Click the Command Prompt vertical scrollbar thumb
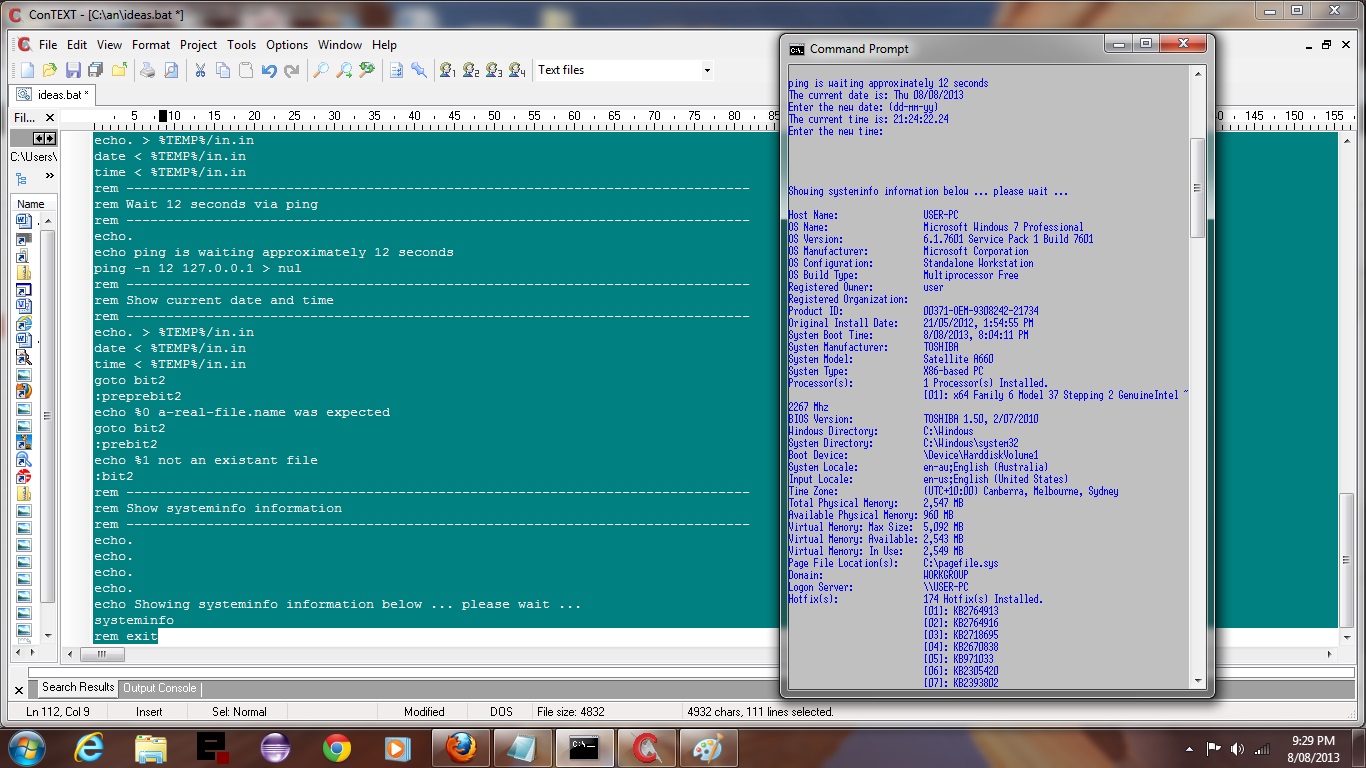1366x768 pixels. (1197, 187)
